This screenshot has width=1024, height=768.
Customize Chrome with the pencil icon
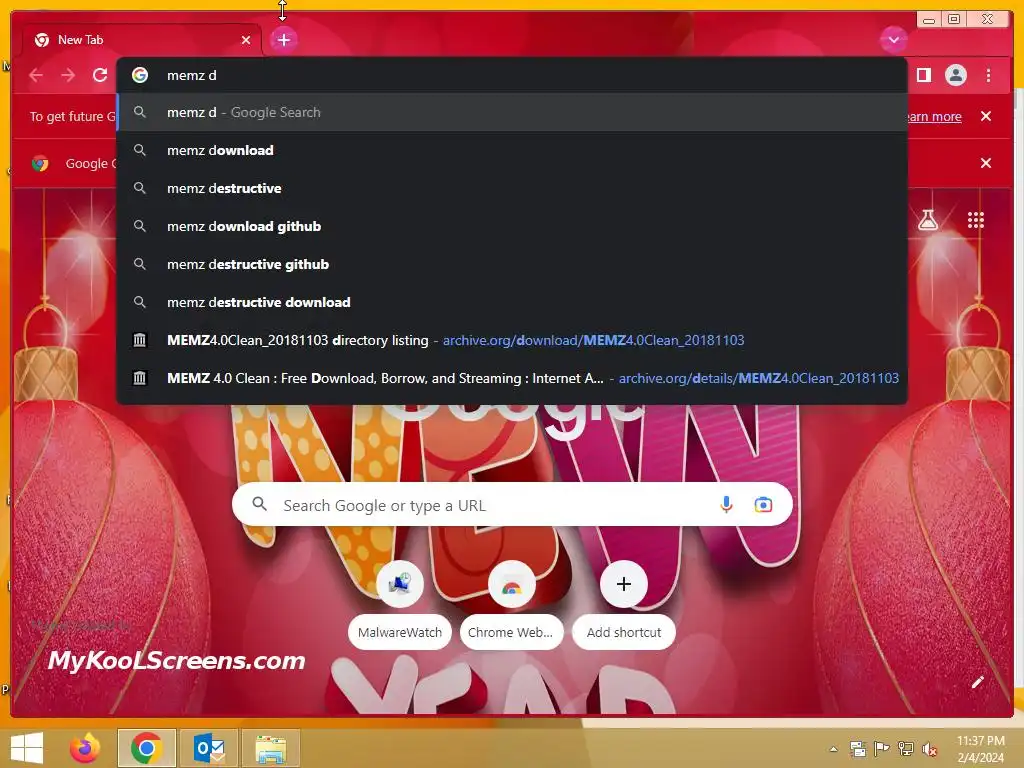(x=978, y=682)
